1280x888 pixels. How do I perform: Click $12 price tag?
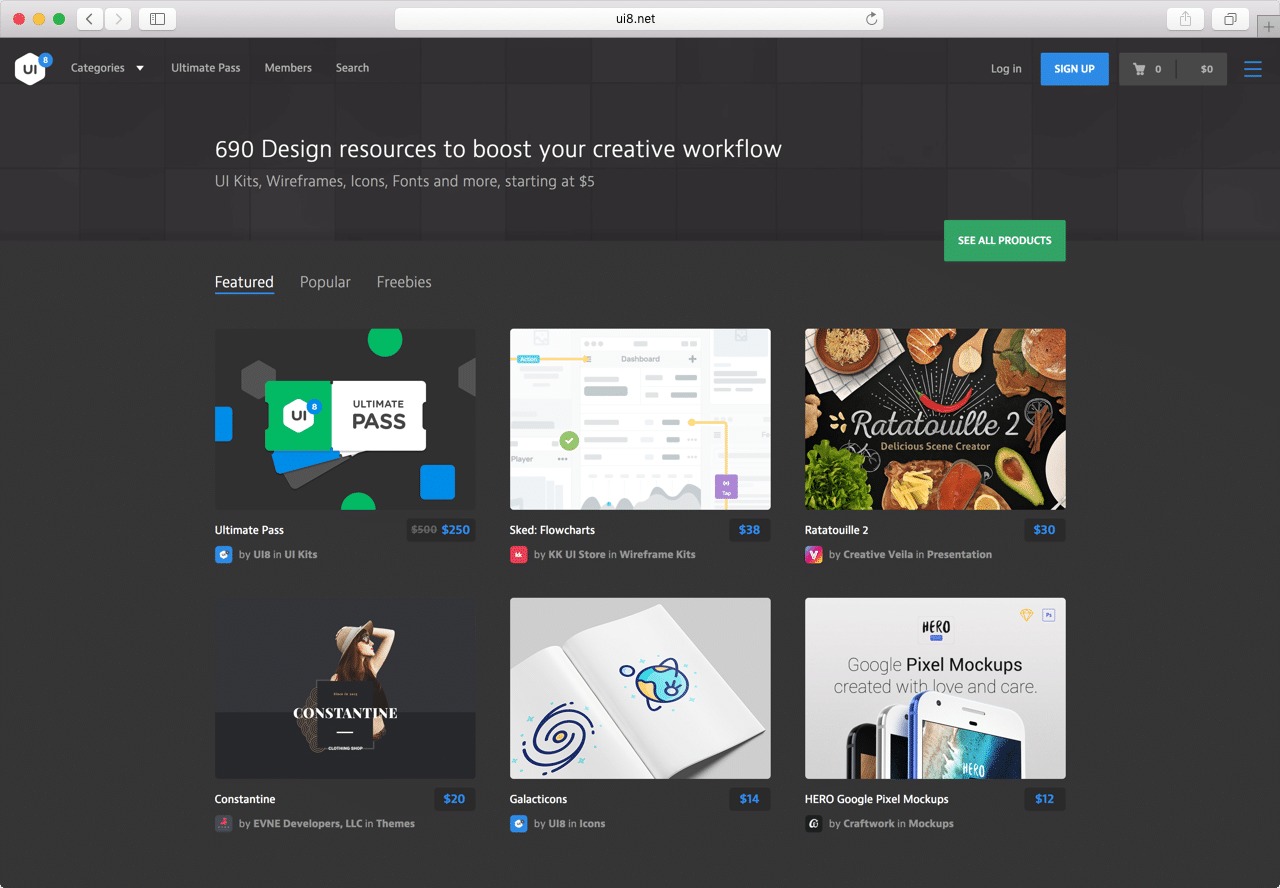1044,799
